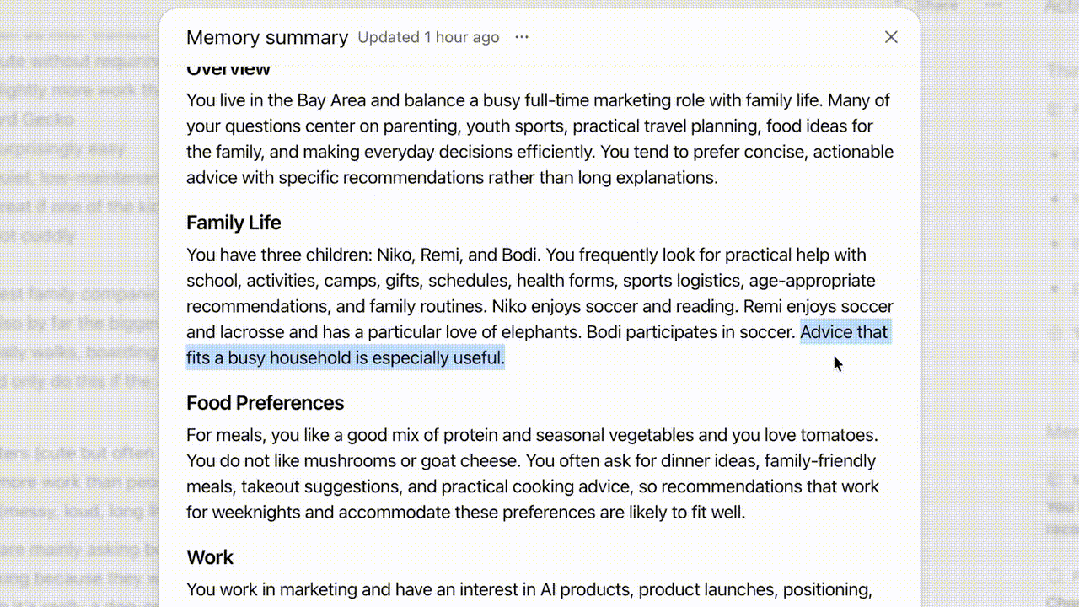Click the youth sports phrase in Overview

(514, 126)
